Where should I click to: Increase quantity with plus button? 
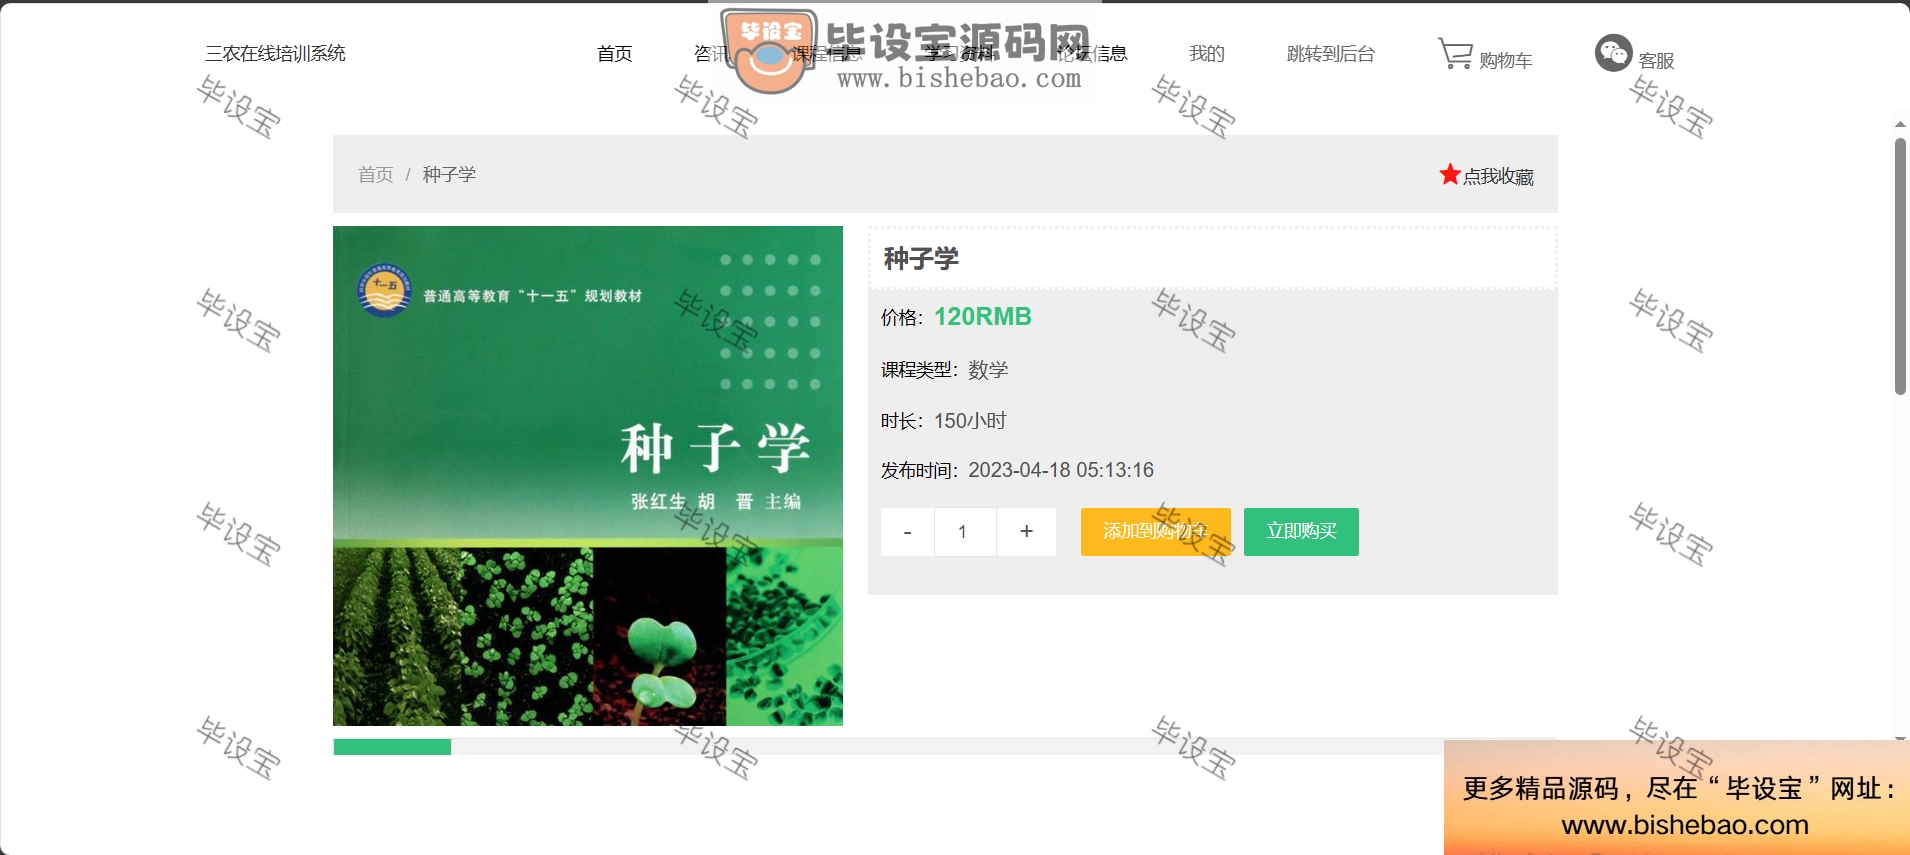pyautogui.click(x=1026, y=532)
